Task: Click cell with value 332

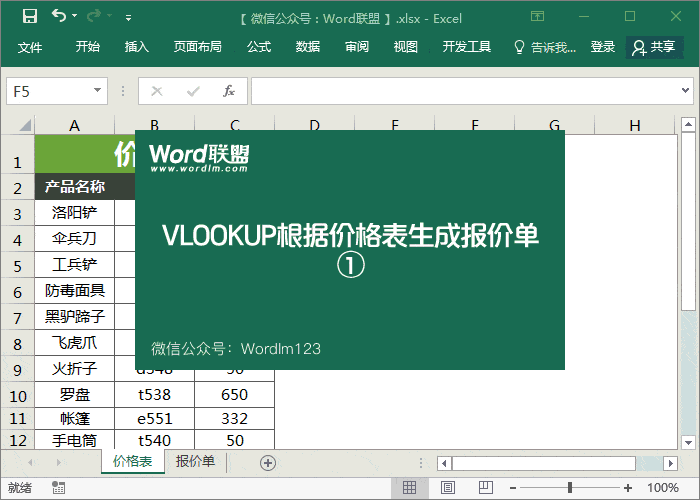Action: tap(234, 418)
